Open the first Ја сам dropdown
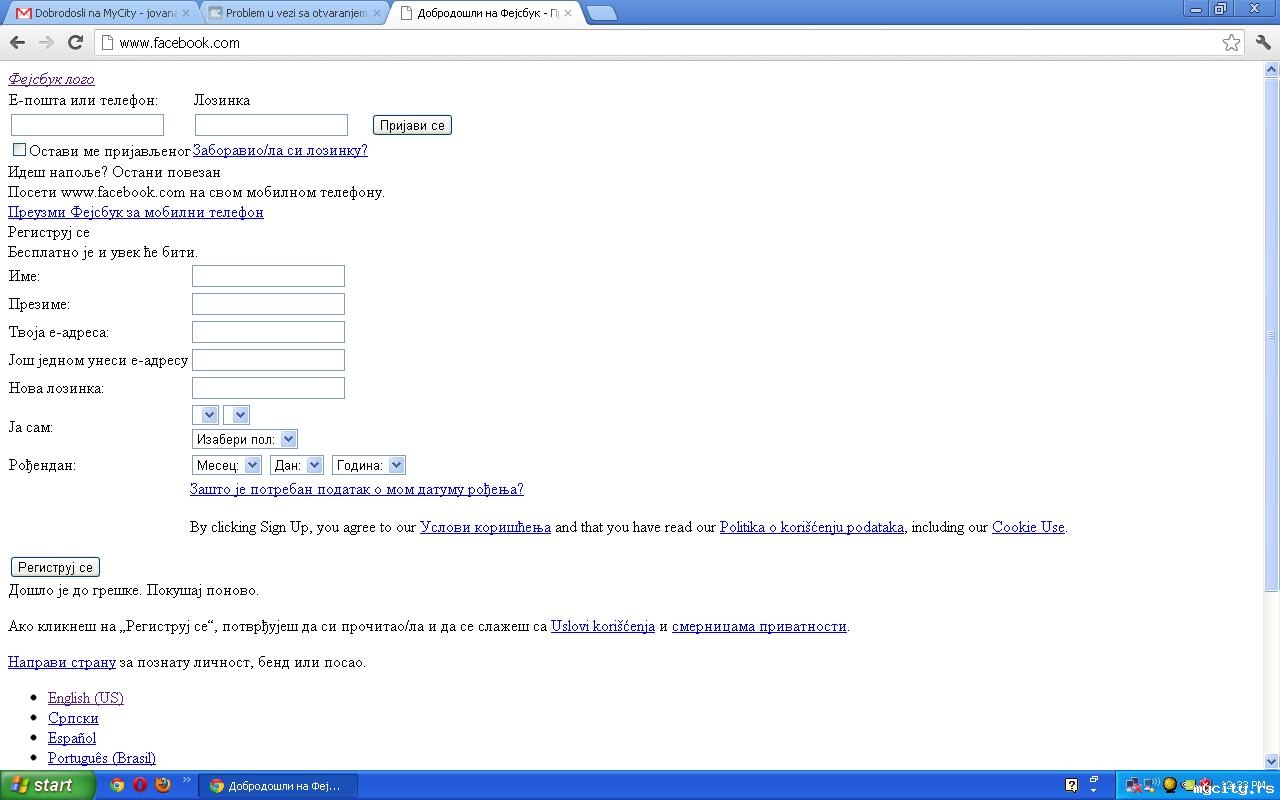 205,415
